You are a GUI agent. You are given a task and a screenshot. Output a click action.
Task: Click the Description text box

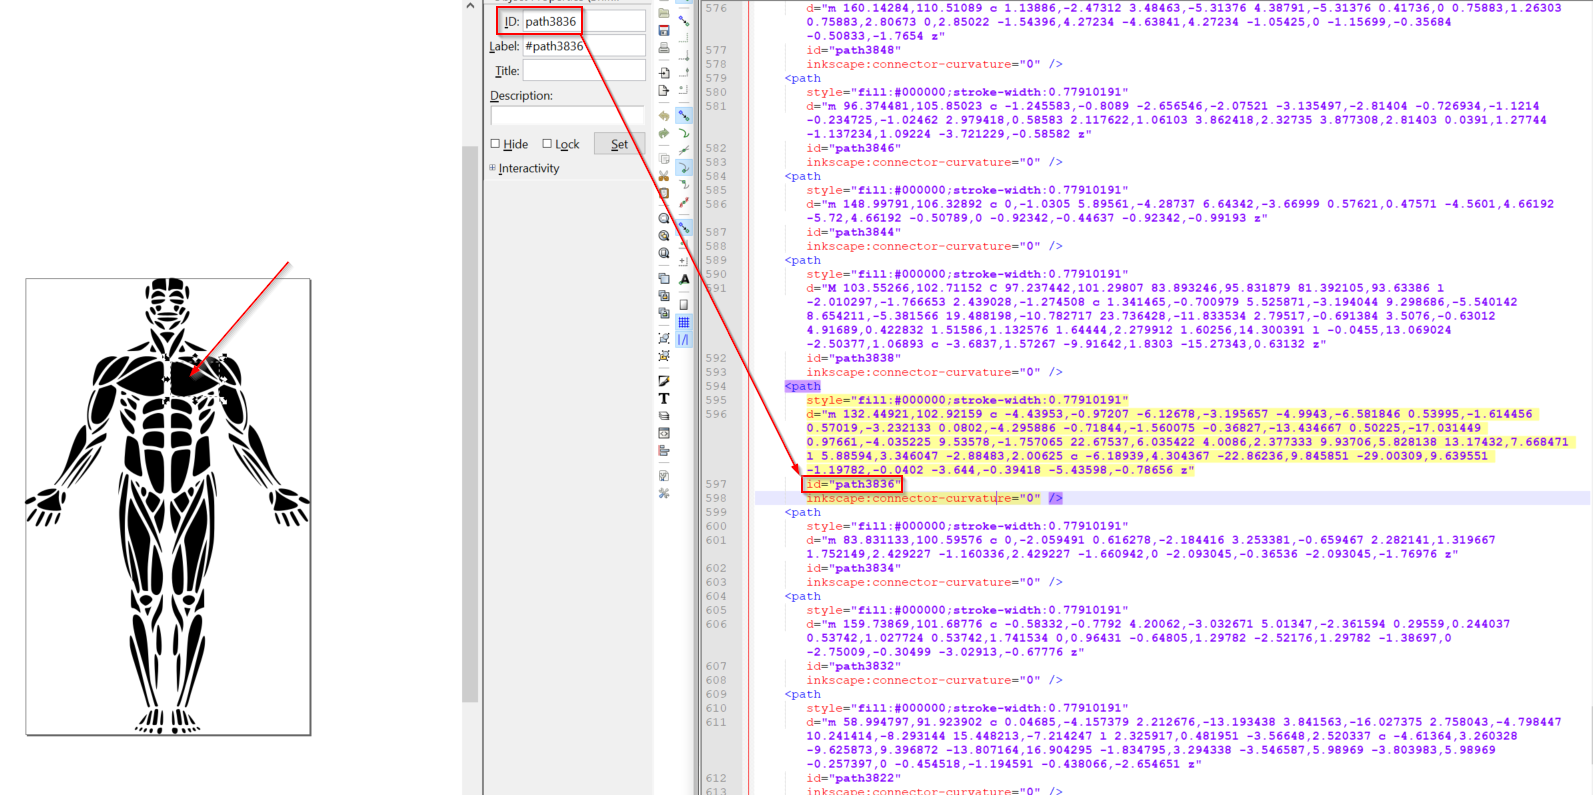(x=567, y=115)
